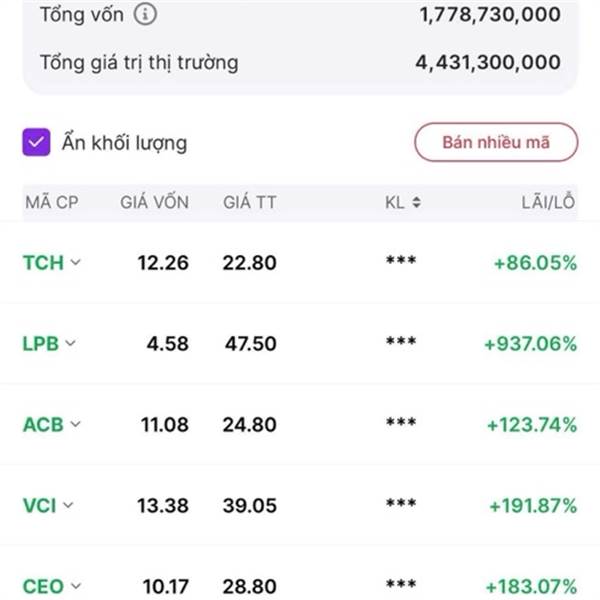Open the LPB stock ticker

point(41,344)
